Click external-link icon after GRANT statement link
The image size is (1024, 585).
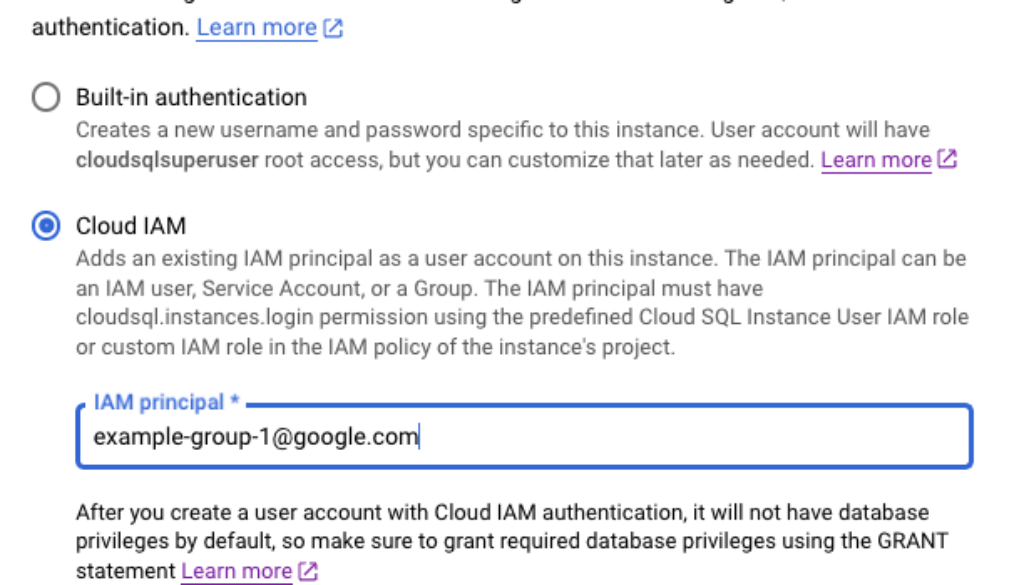point(308,572)
